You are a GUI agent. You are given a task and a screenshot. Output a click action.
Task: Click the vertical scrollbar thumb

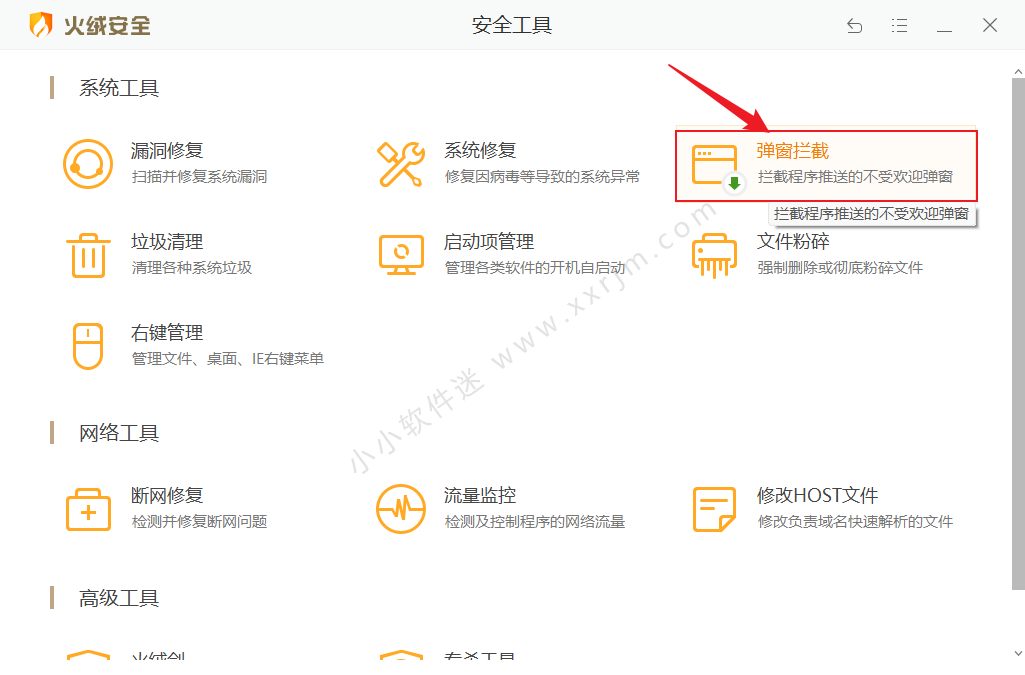[x=1018, y=334]
